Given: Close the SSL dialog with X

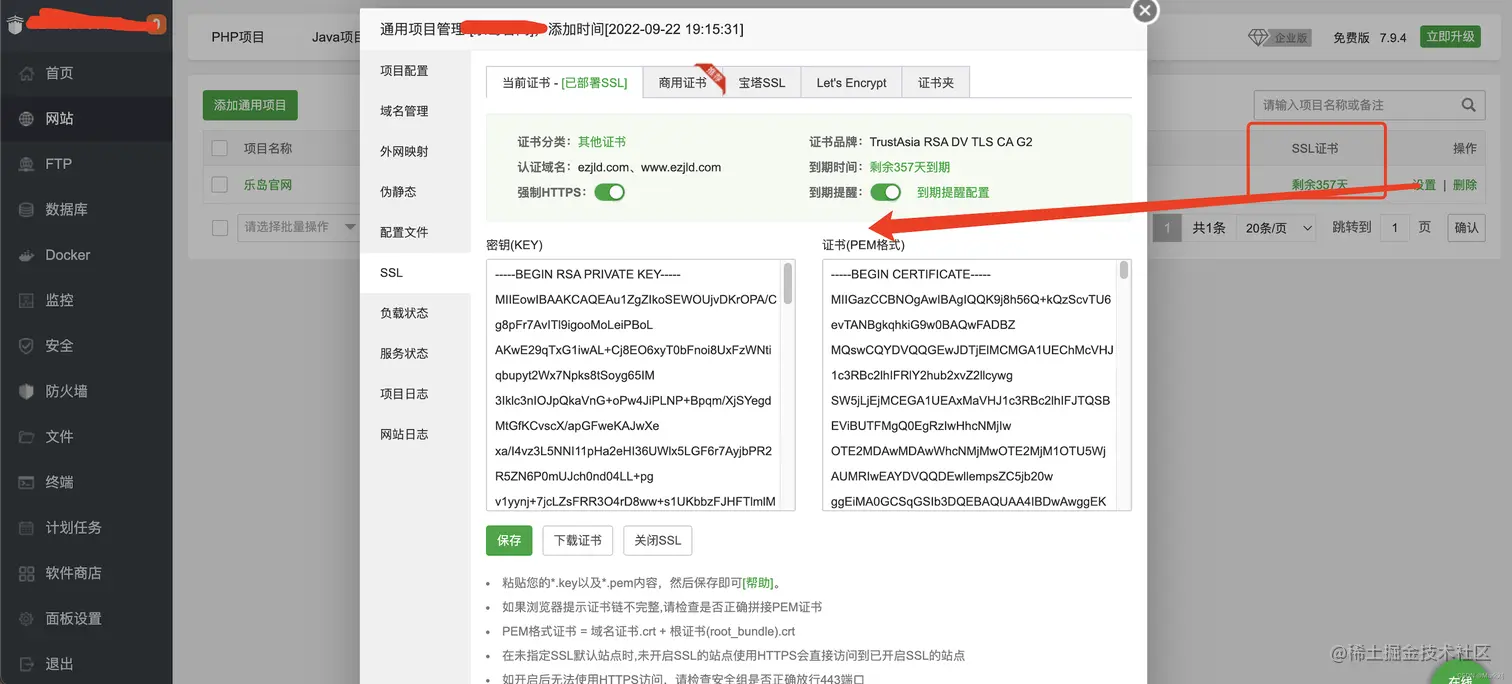Looking at the screenshot, I should [x=1145, y=10].
